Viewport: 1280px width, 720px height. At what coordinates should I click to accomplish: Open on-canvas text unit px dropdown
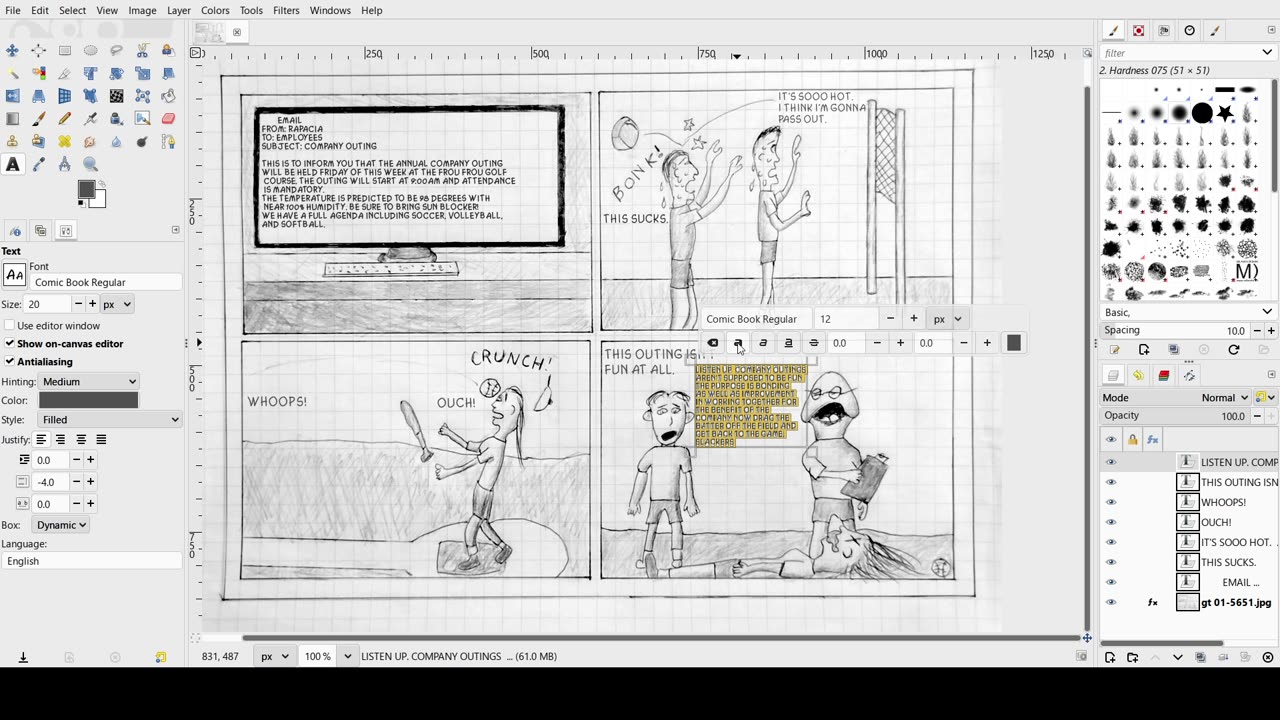pyautogui.click(x=946, y=319)
